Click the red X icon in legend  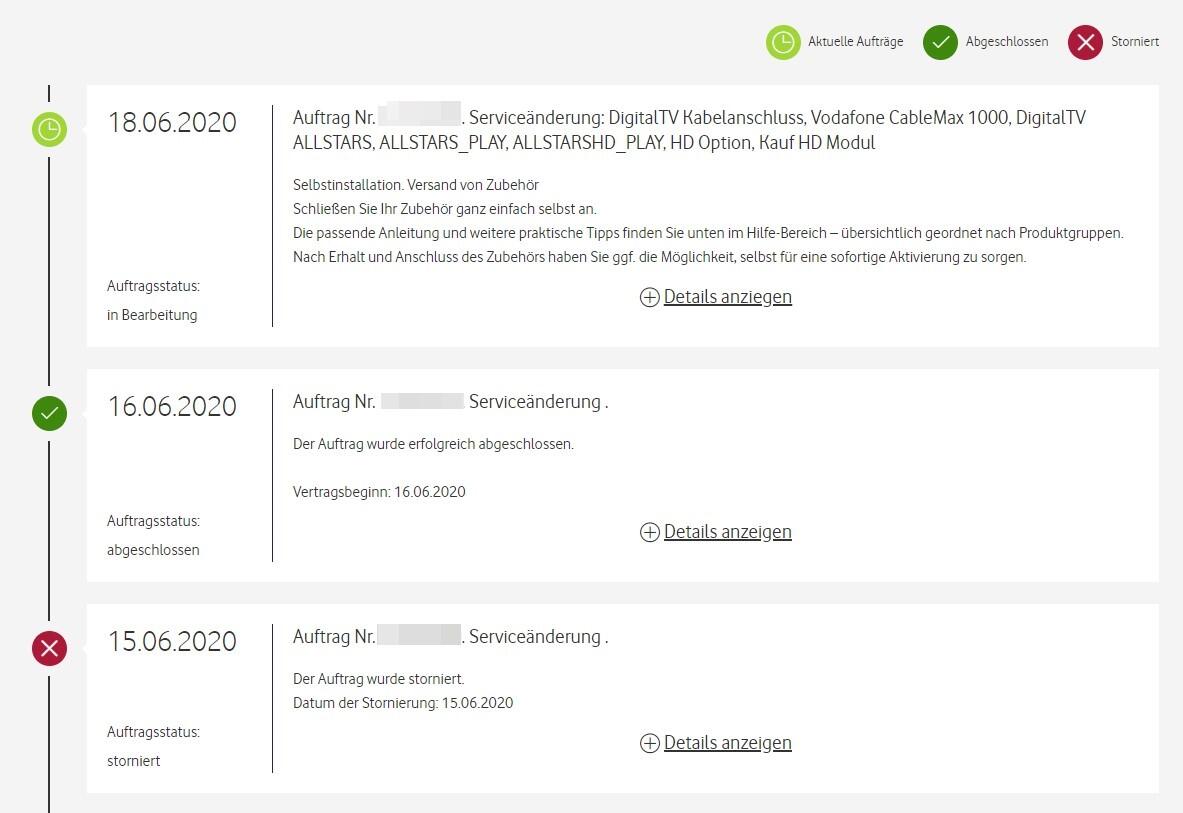click(x=1085, y=42)
